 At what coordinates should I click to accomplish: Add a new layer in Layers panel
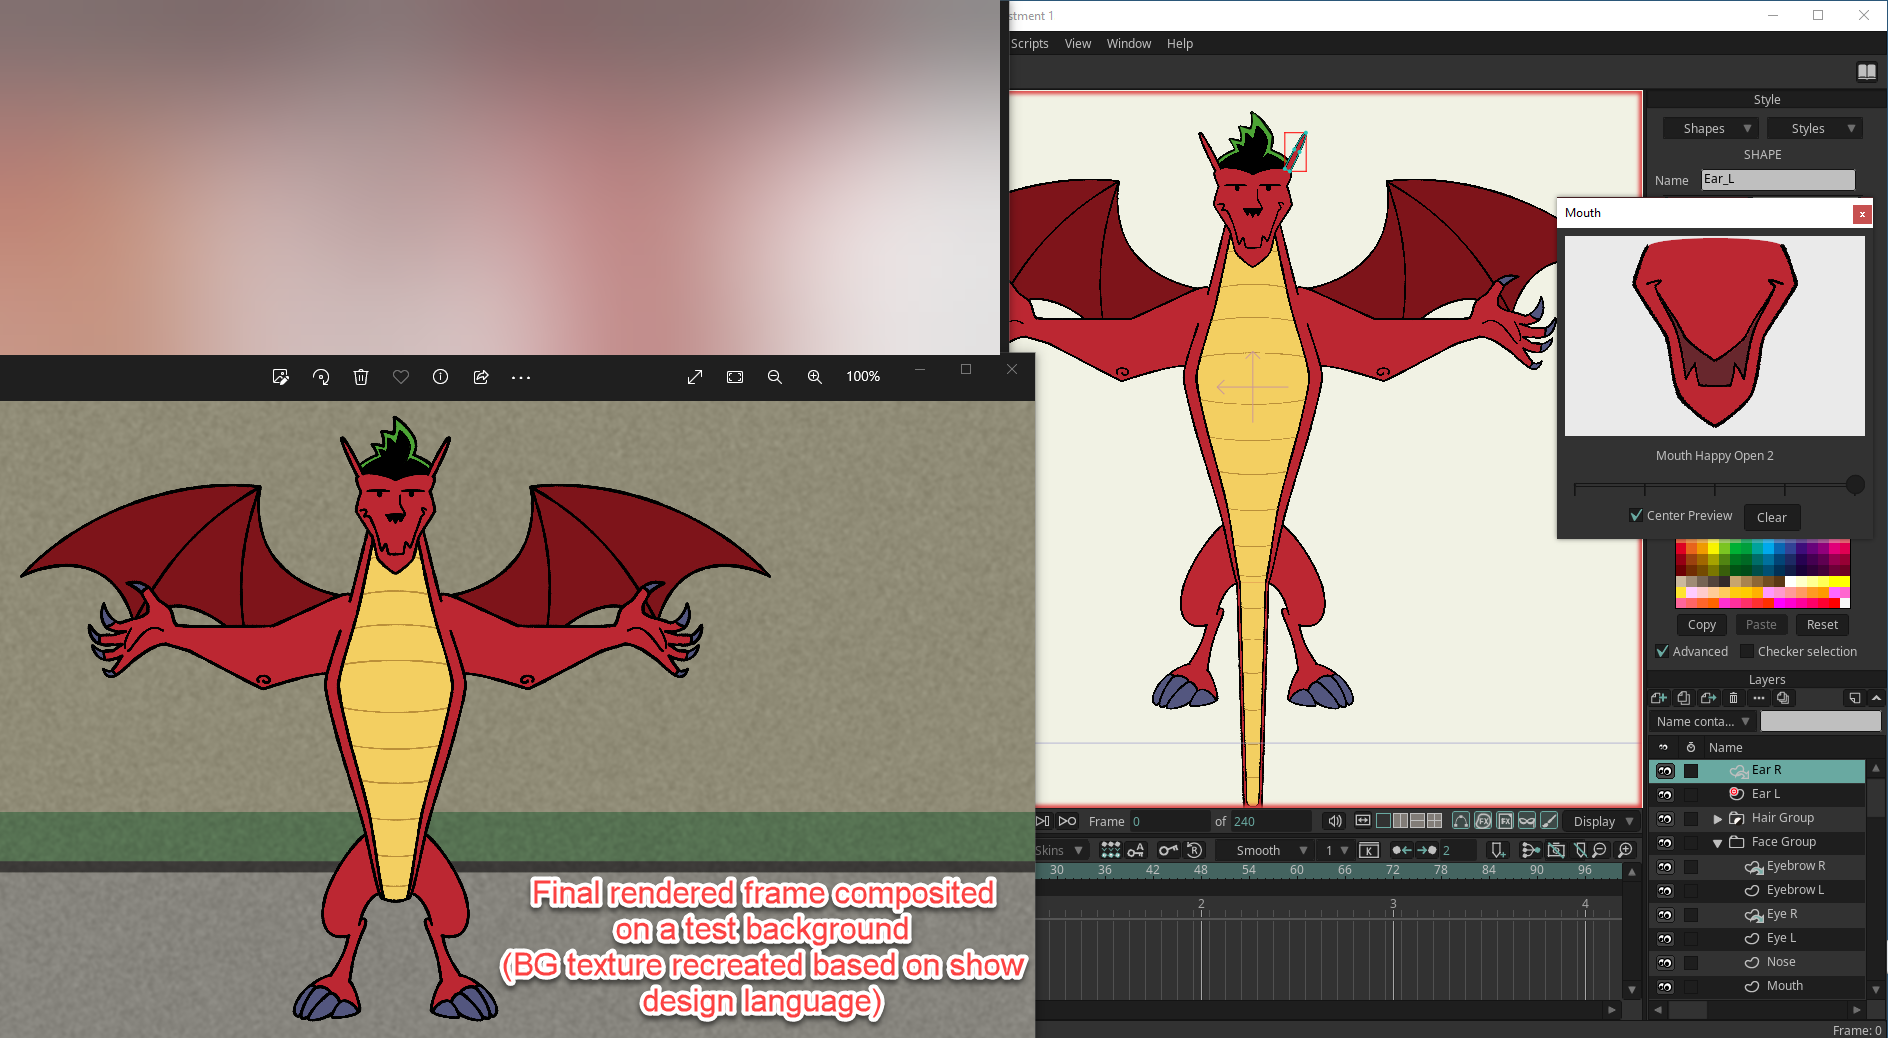(1659, 698)
